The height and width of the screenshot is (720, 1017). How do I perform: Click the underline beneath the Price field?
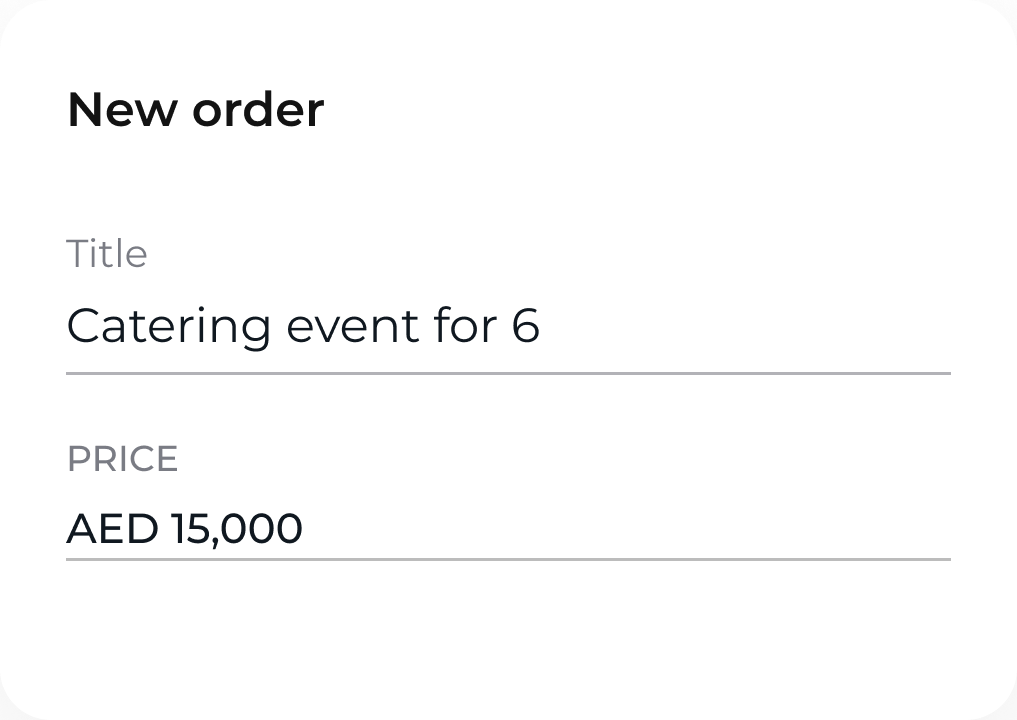[x=508, y=559]
